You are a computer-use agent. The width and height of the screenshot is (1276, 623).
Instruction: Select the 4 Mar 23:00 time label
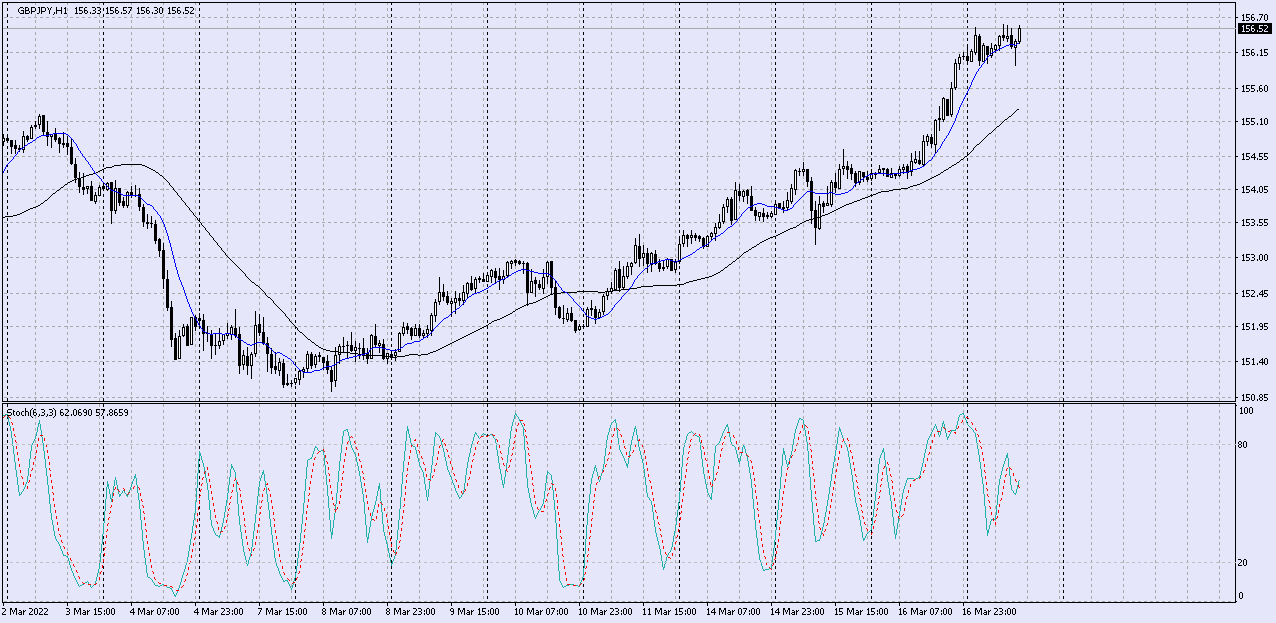[218, 610]
